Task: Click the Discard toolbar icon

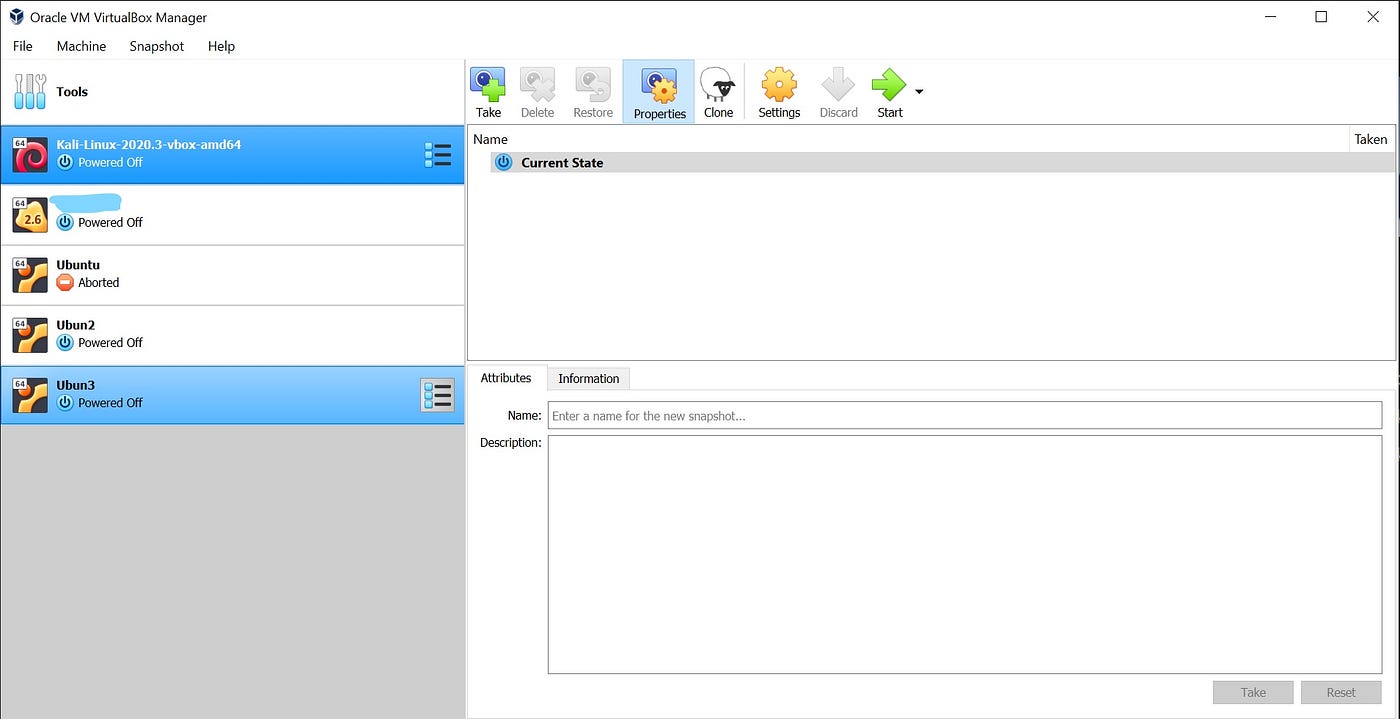Action: tap(838, 85)
